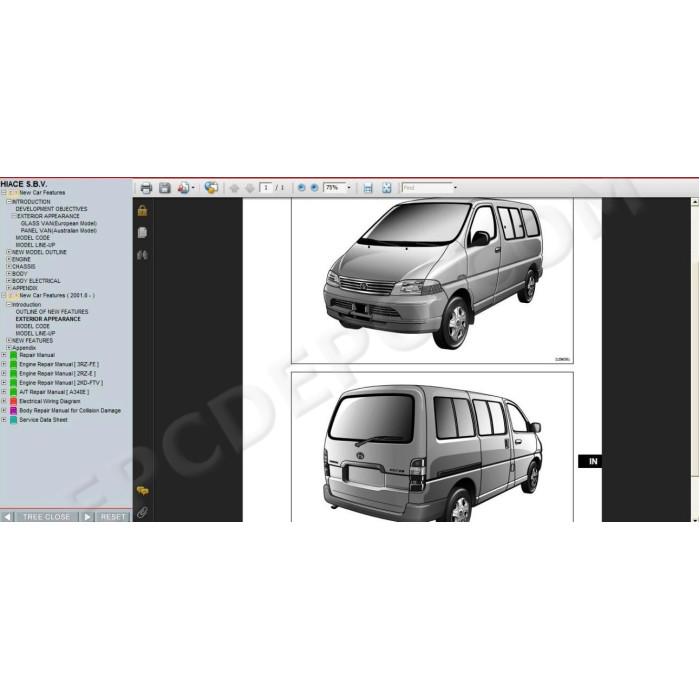Click the page number input field
The width and height of the screenshot is (700, 700).
click(266, 188)
